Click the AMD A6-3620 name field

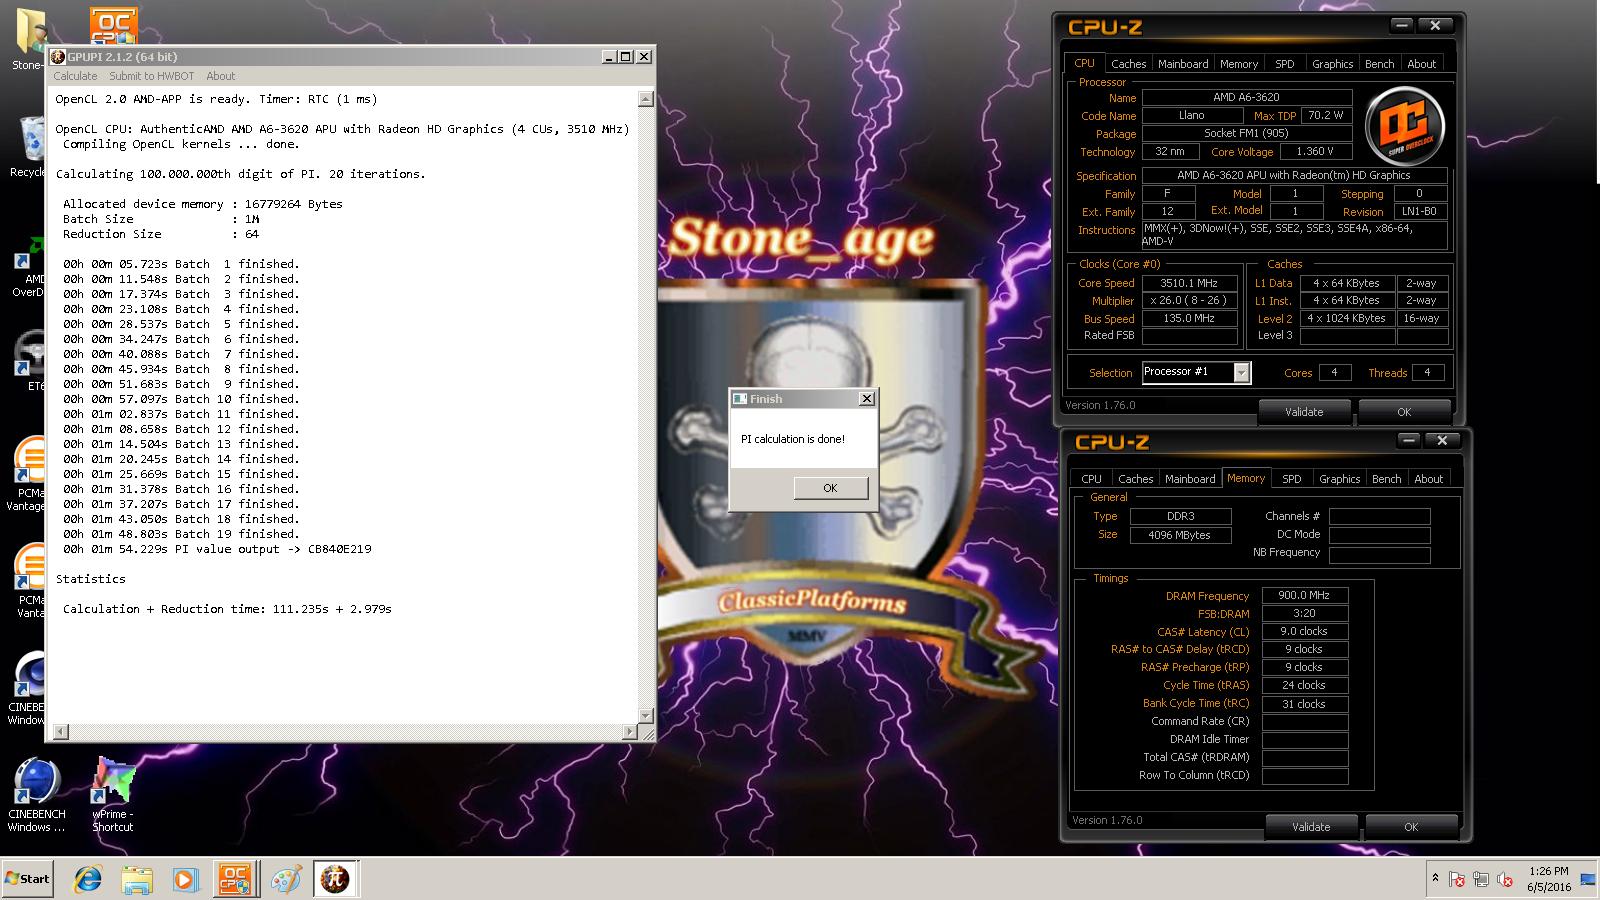pos(1246,97)
